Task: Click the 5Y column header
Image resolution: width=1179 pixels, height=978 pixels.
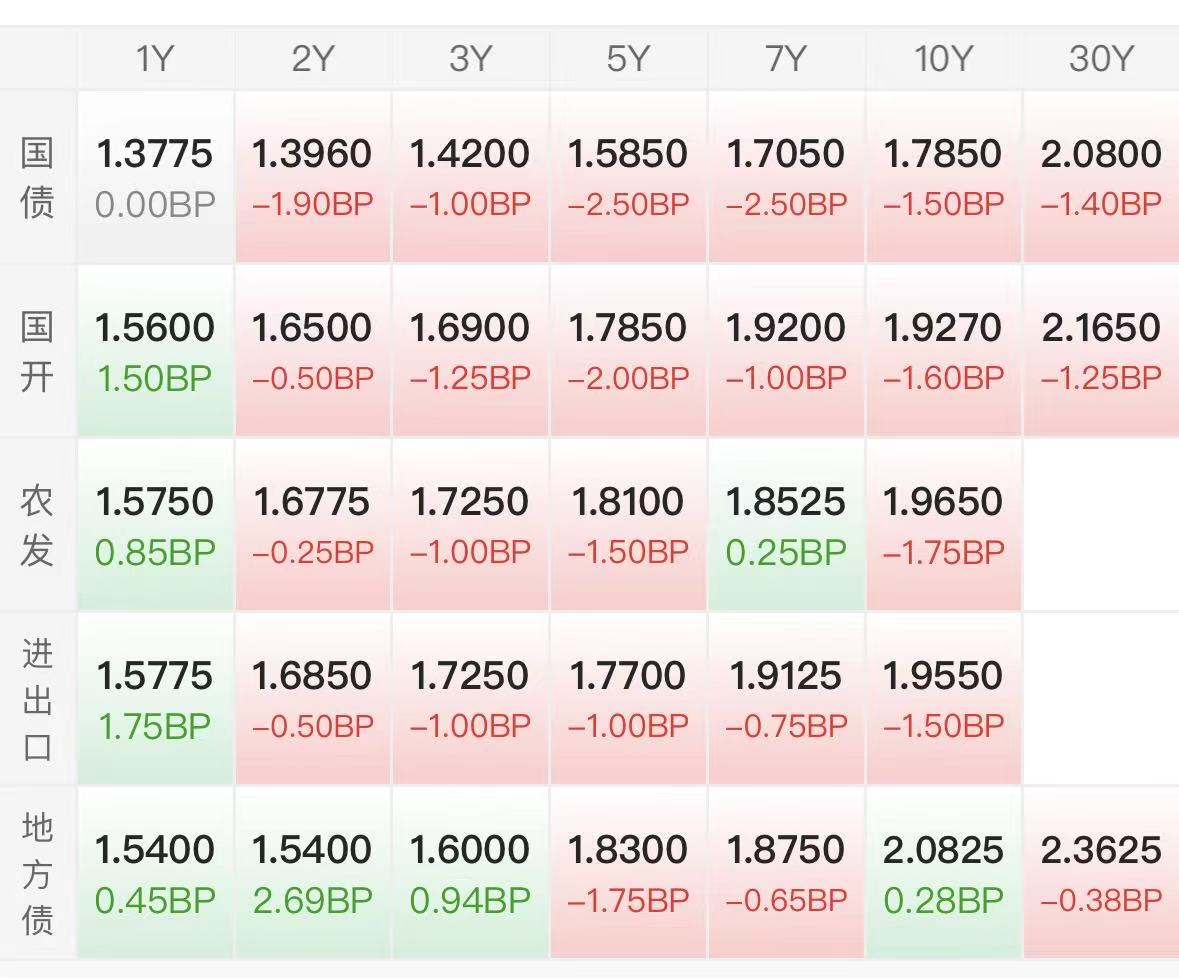Action: coord(628,59)
